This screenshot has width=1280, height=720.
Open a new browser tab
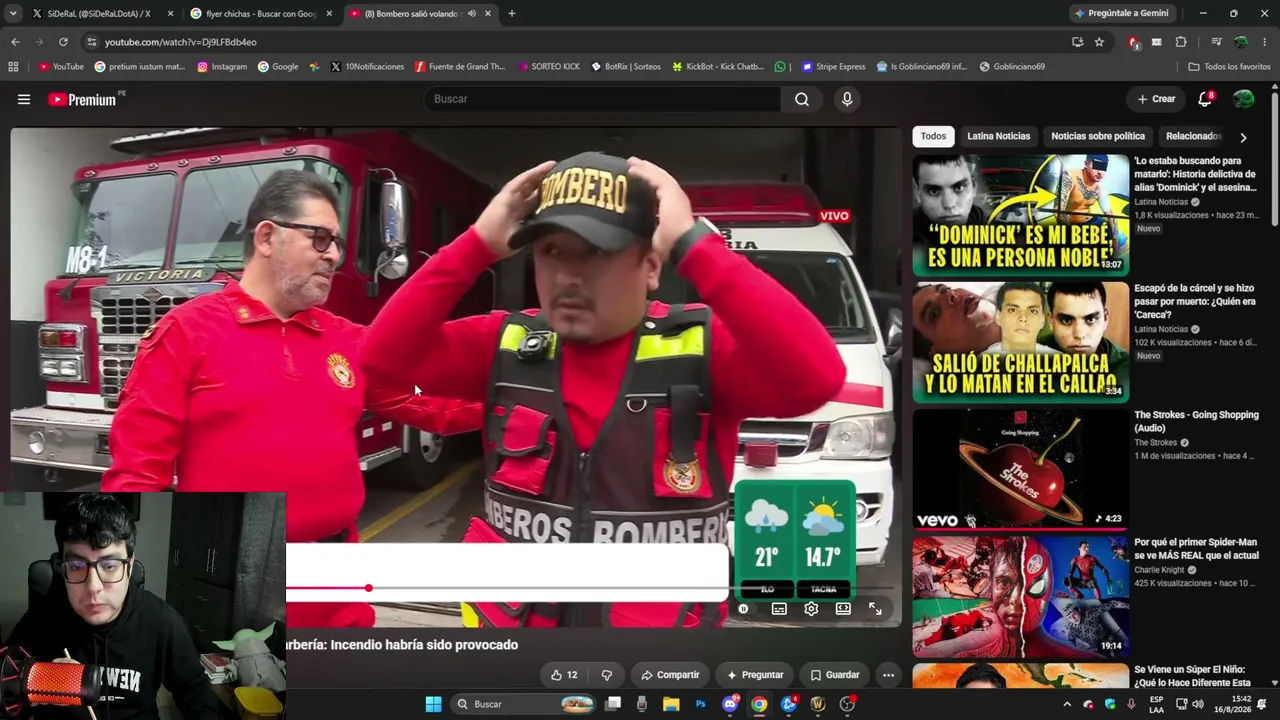(x=512, y=14)
